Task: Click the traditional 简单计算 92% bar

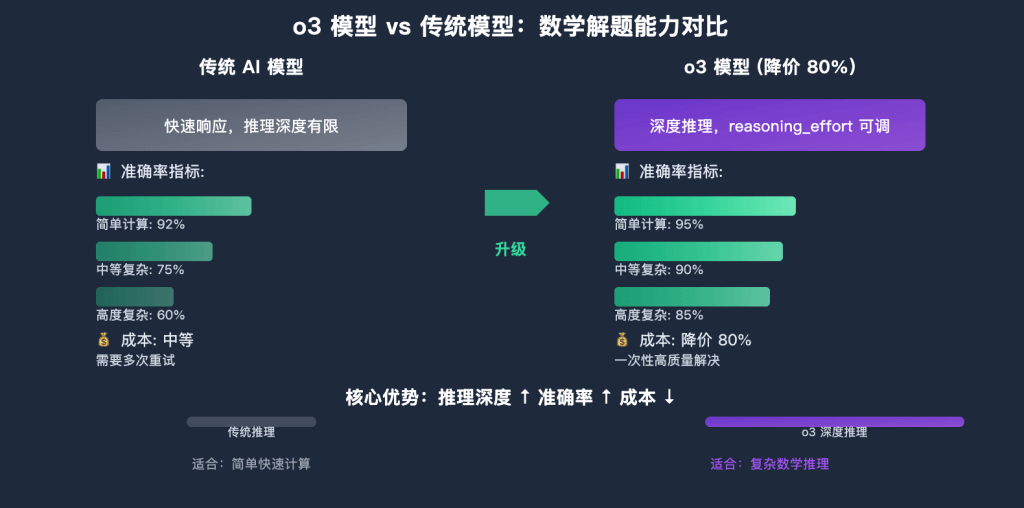Action: coord(173,206)
